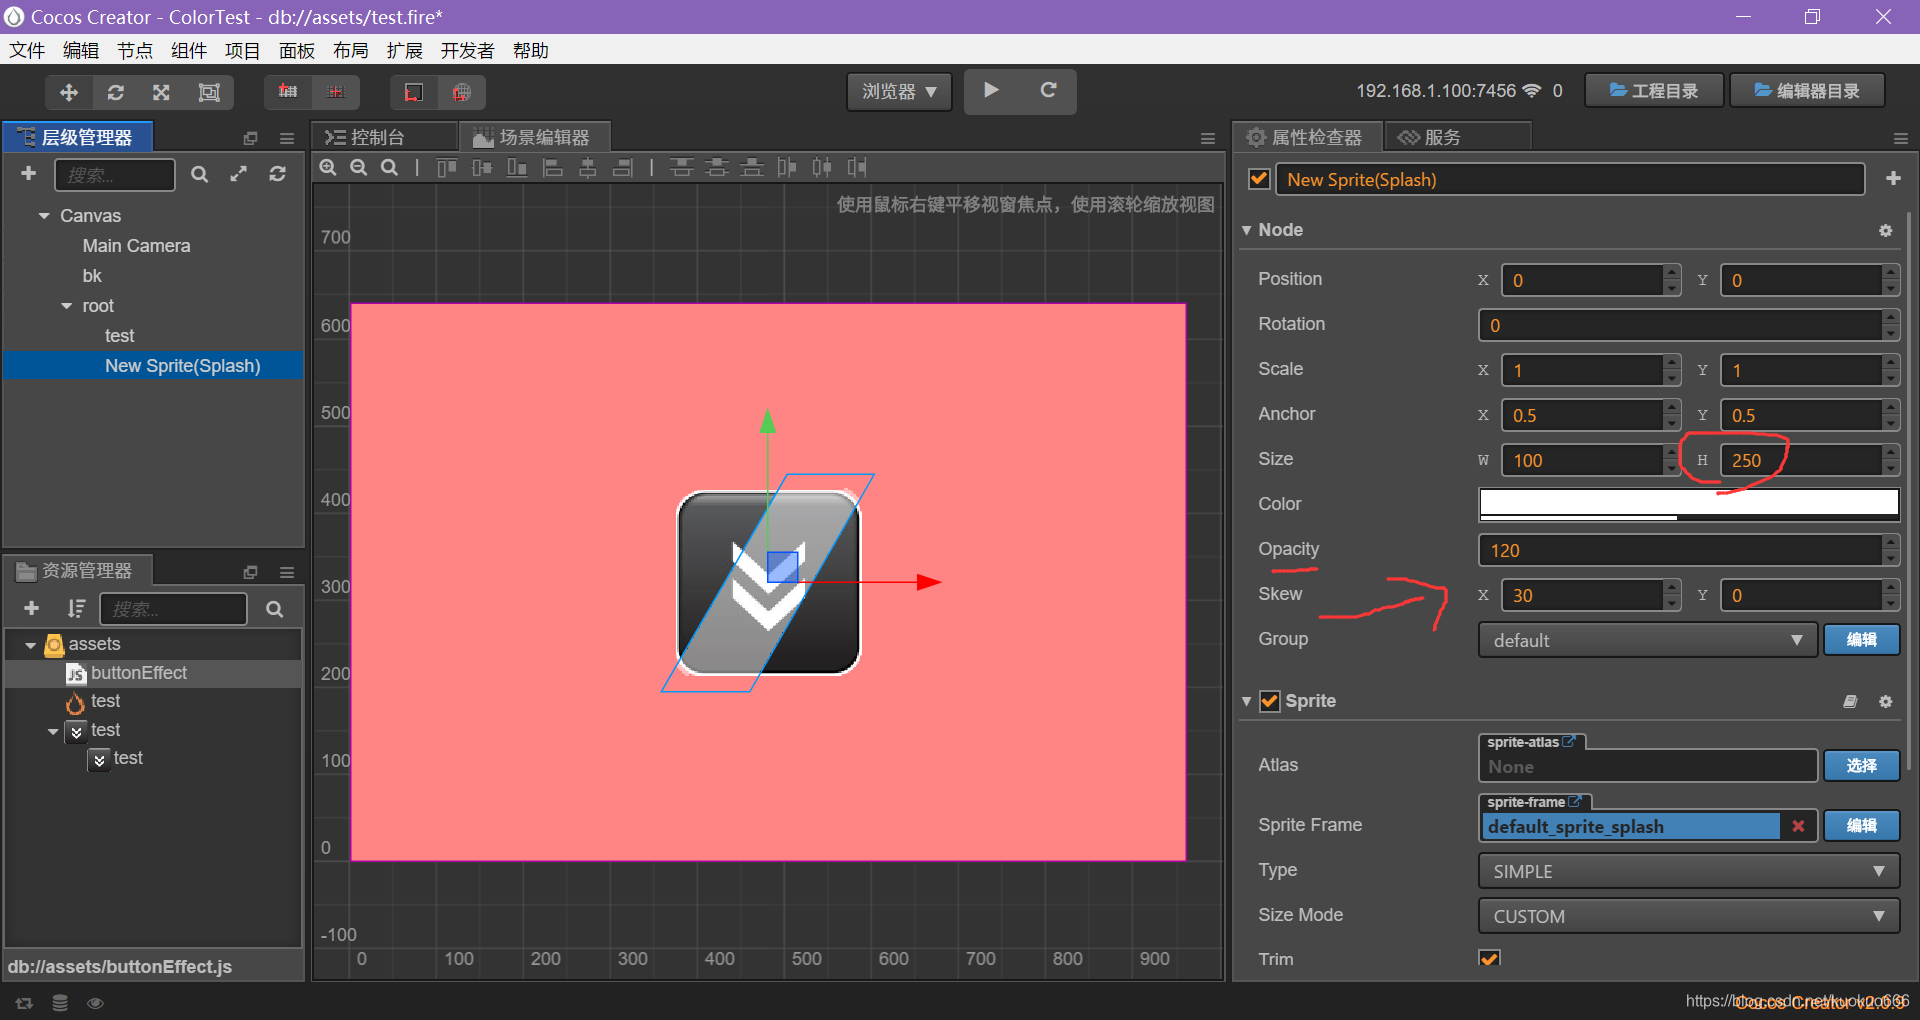The width and height of the screenshot is (1920, 1020).
Task: Toggle node active checkbox beside name
Action: pos(1259,179)
